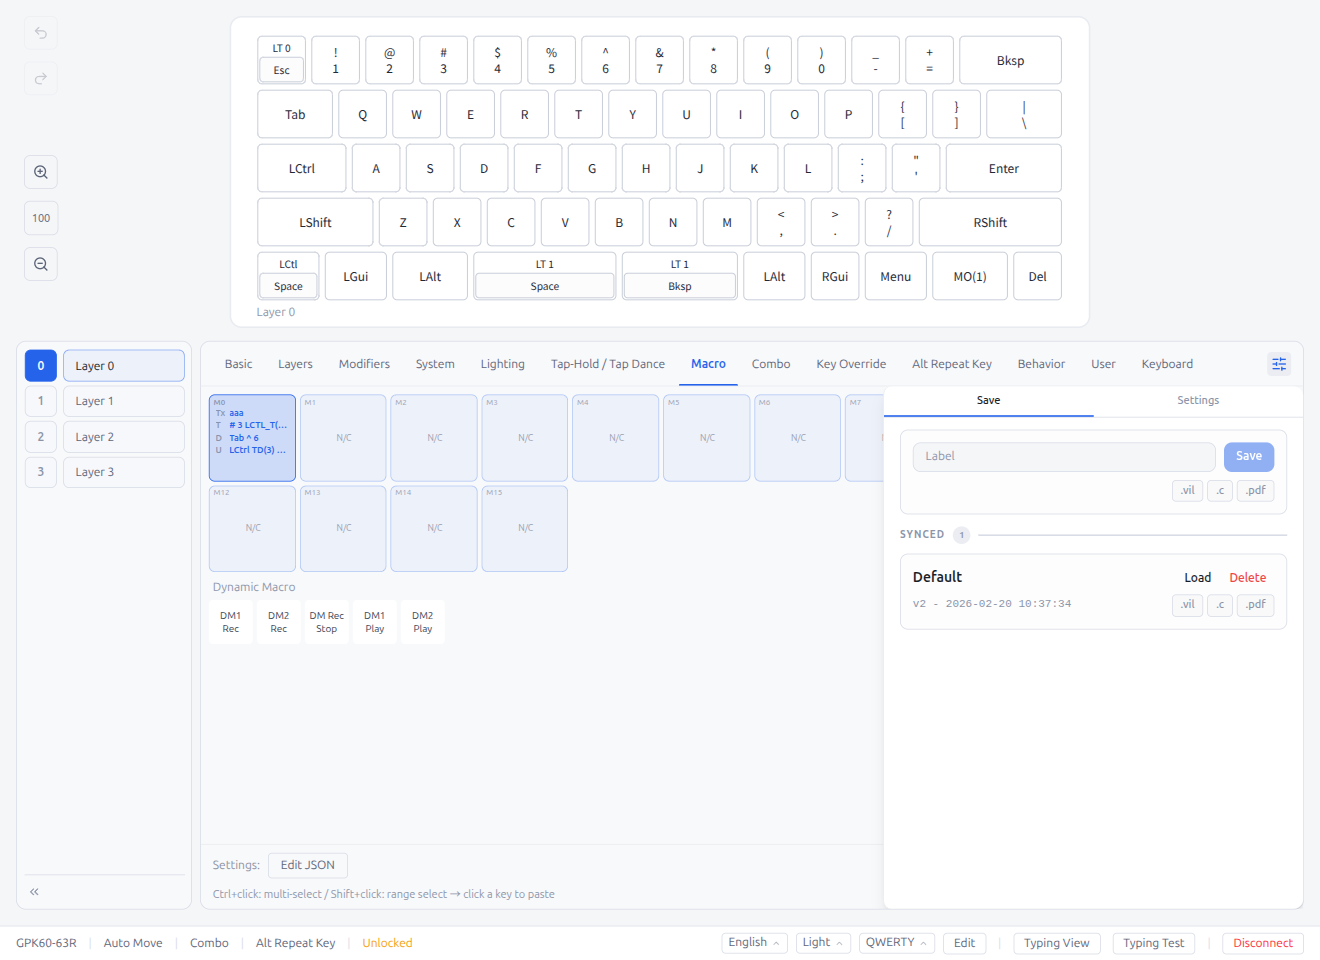The image size is (1320, 960).
Task: Delete the Default synced layout
Action: coord(1248,578)
